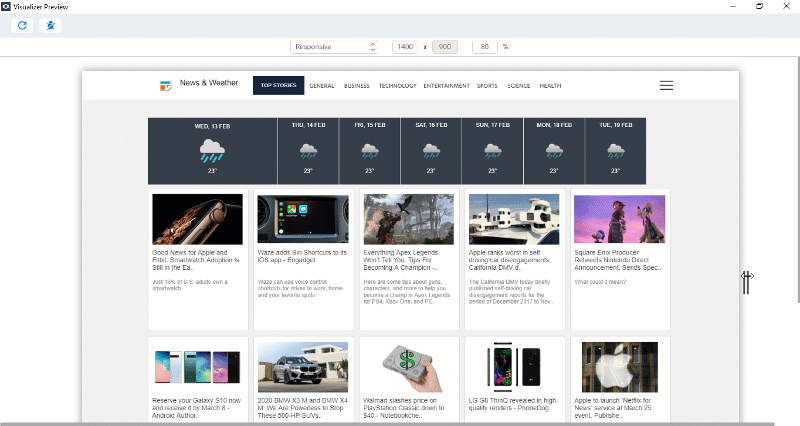Open the Apple logo store thumbnail
This screenshot has height=426, width=800.
[x=619, y=367]
